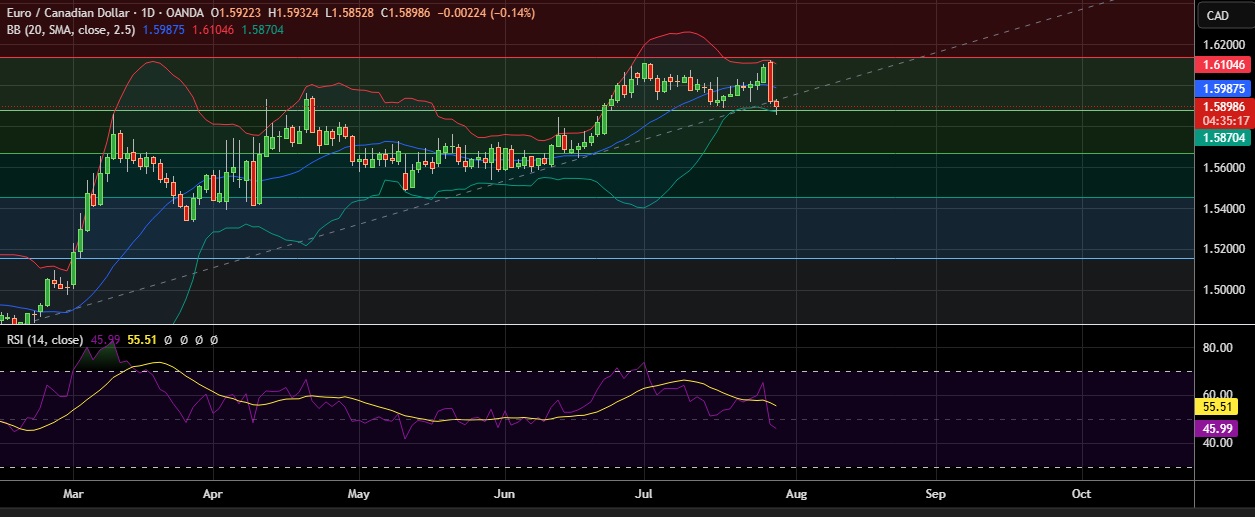Click the teal 1.58704 lower band price label
1255x517 pixels.
pyautogui.click(x=1223, y=138)
